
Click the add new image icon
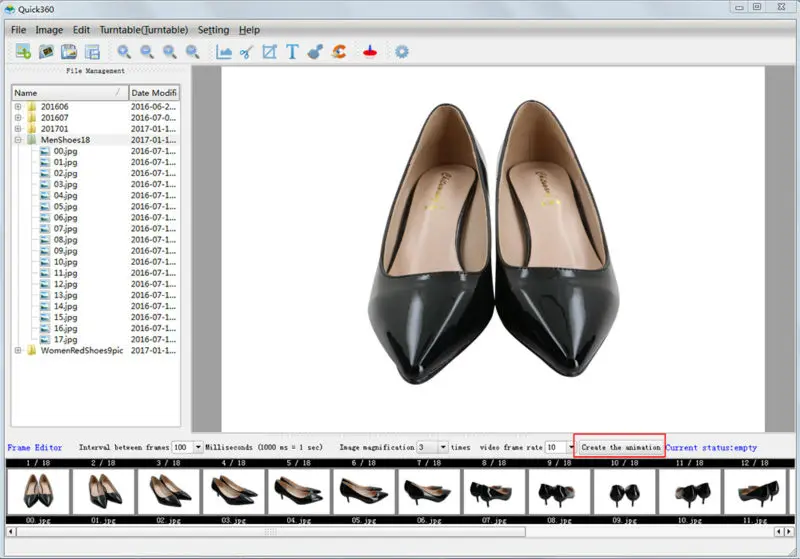point(22,52)
